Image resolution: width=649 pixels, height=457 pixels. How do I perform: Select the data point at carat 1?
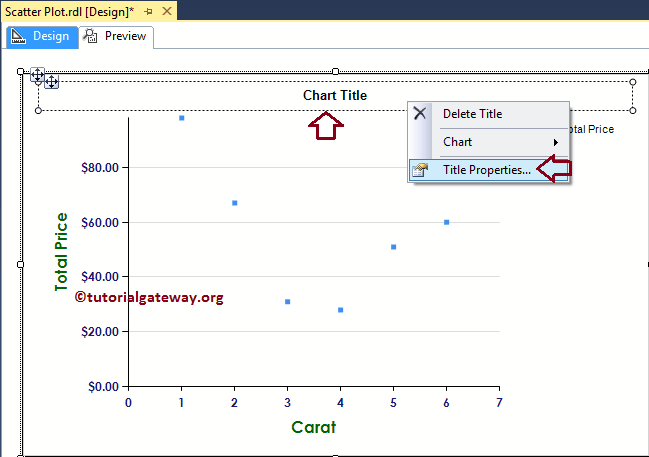click(181, 118)
